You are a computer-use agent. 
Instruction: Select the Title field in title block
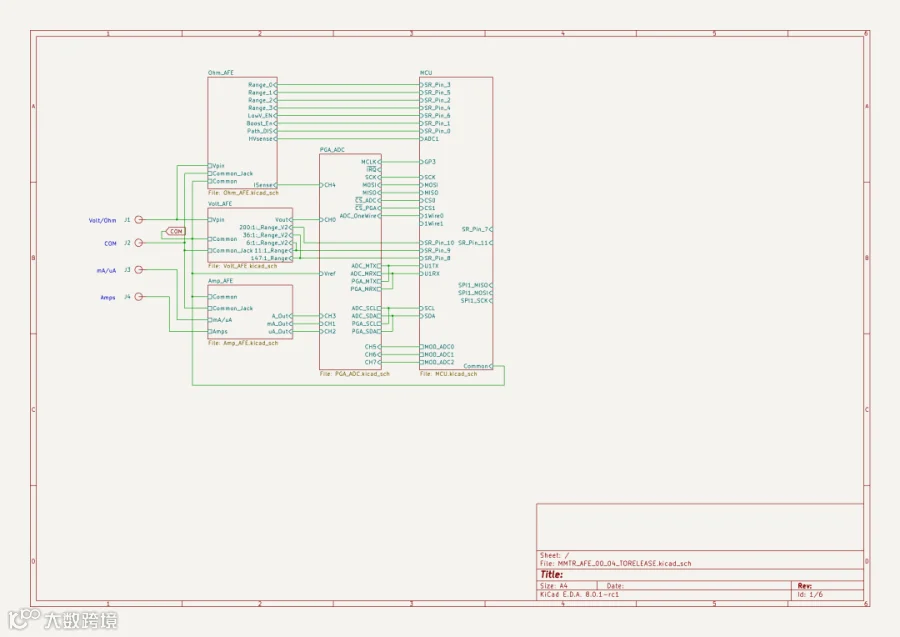click(x=552, y=574)
